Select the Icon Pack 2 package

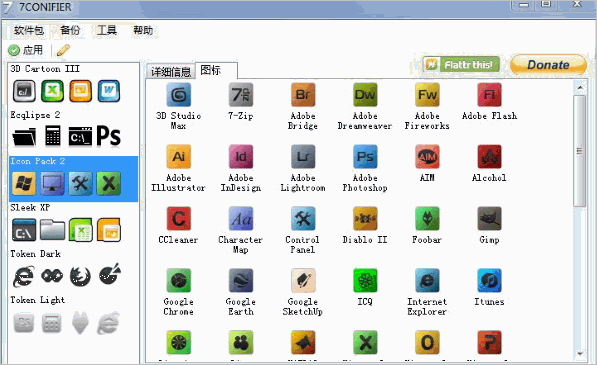[x=73, y=179]
